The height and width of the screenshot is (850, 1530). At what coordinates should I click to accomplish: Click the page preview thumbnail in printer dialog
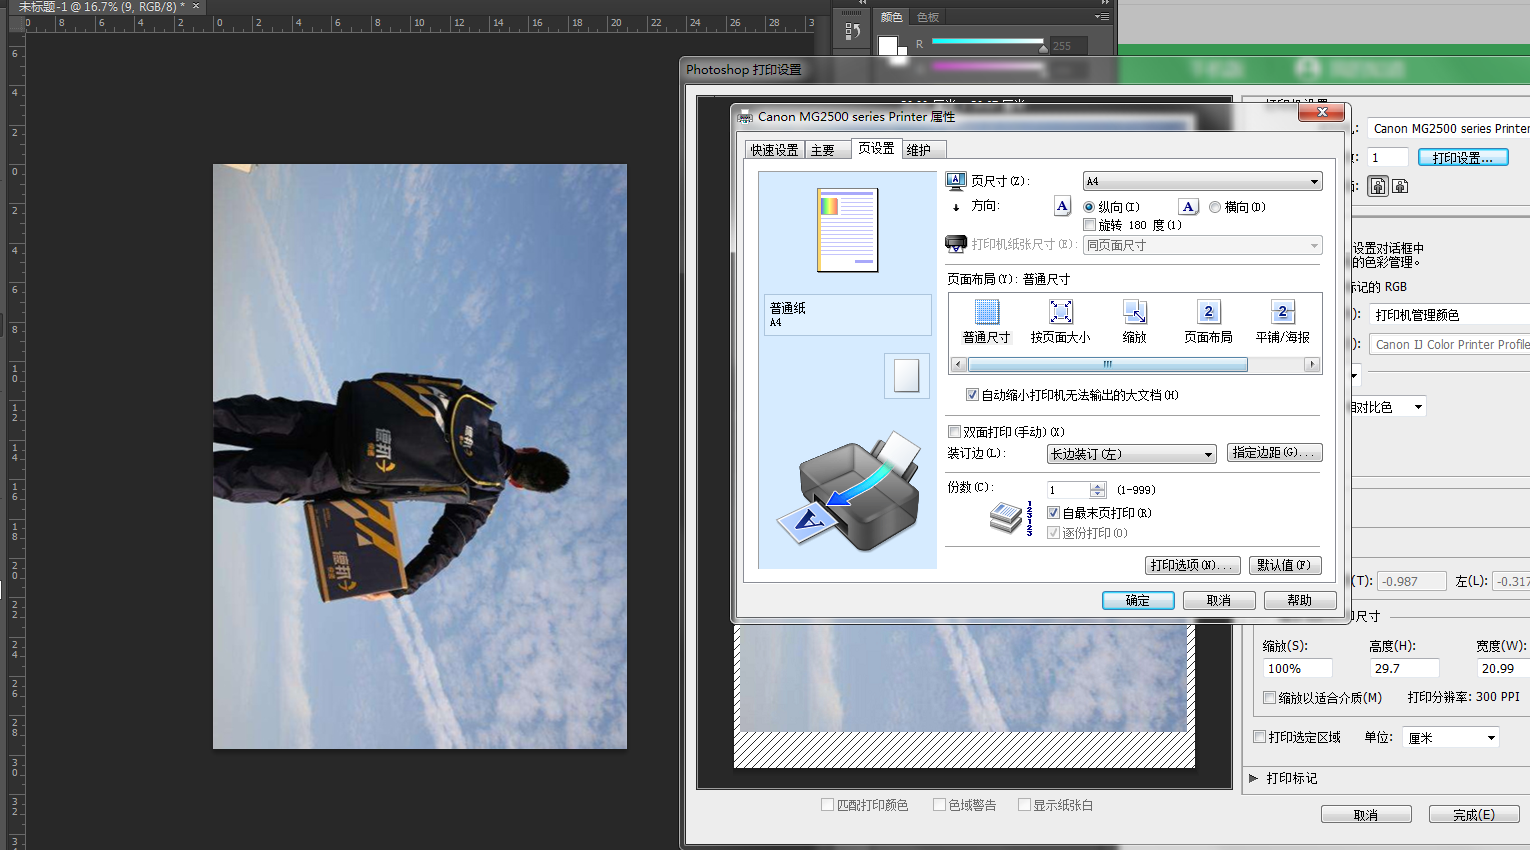click(847, 230)
